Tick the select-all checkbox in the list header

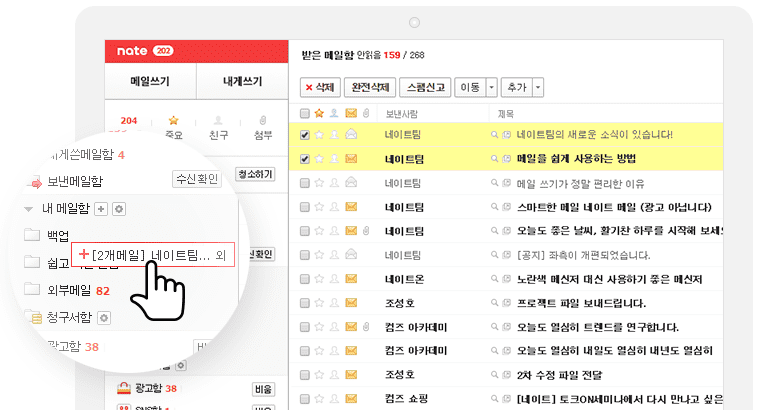305,113
